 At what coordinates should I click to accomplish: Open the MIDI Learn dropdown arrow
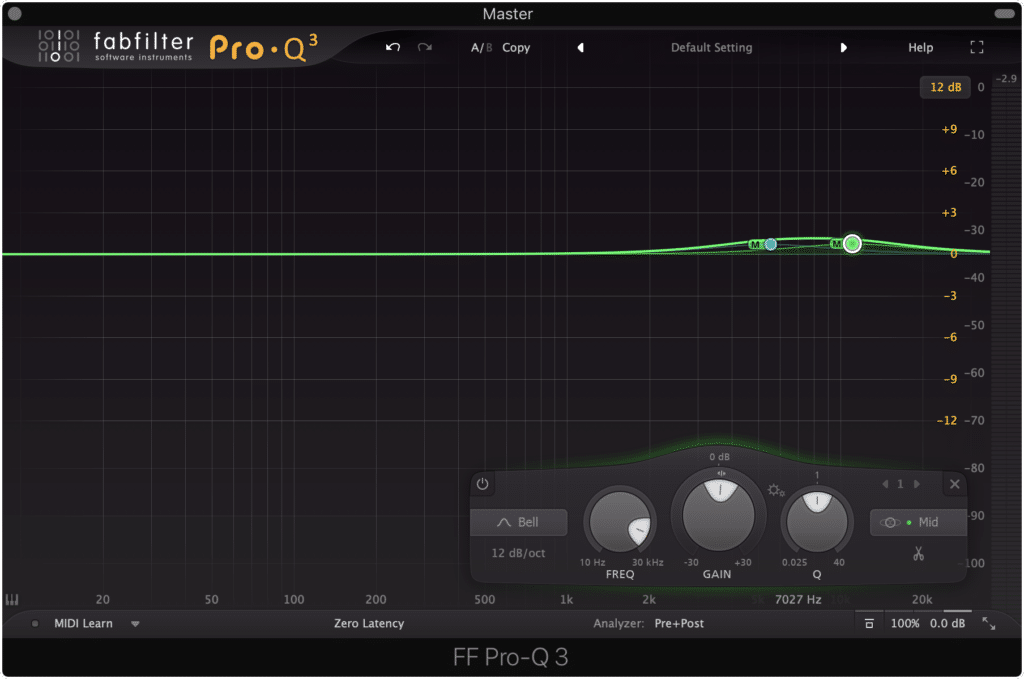(135, 624)
